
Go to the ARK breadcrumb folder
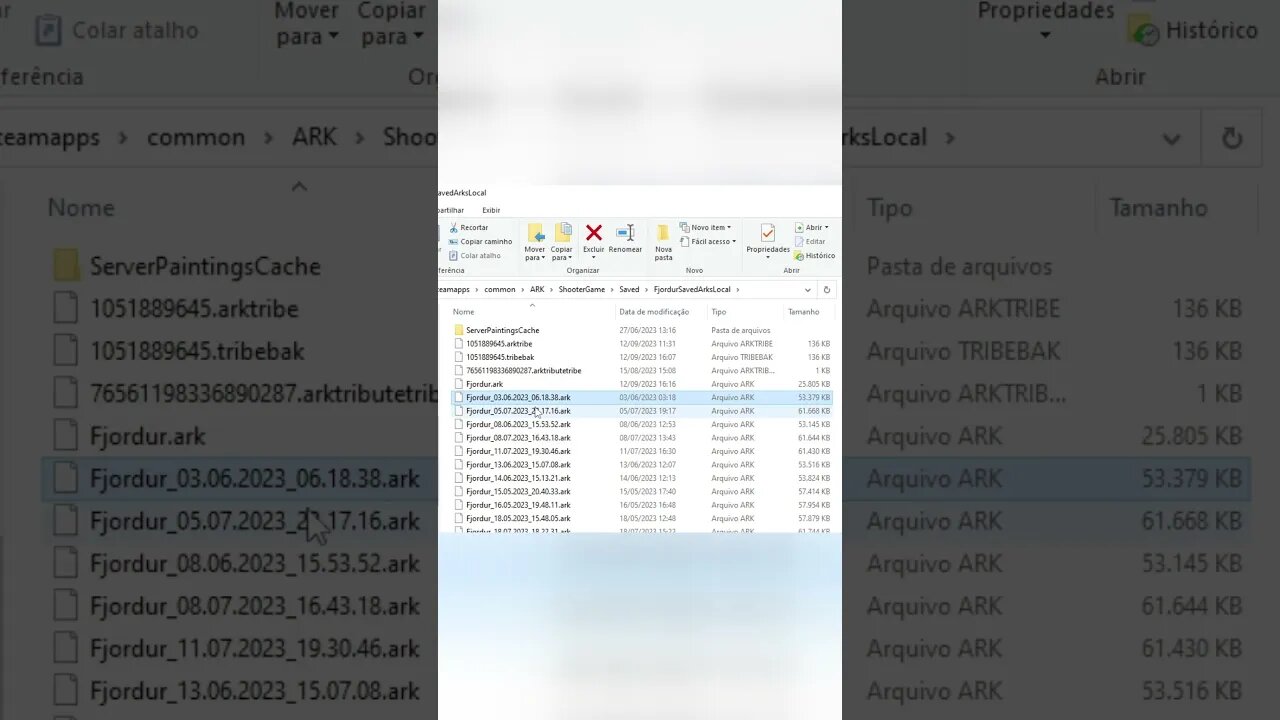(x=537, y=289)
